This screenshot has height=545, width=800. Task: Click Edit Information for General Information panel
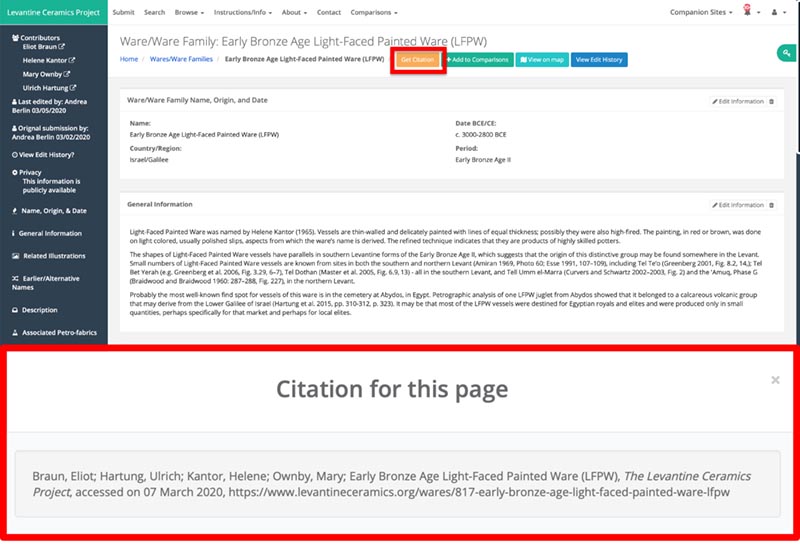(738, 205)
